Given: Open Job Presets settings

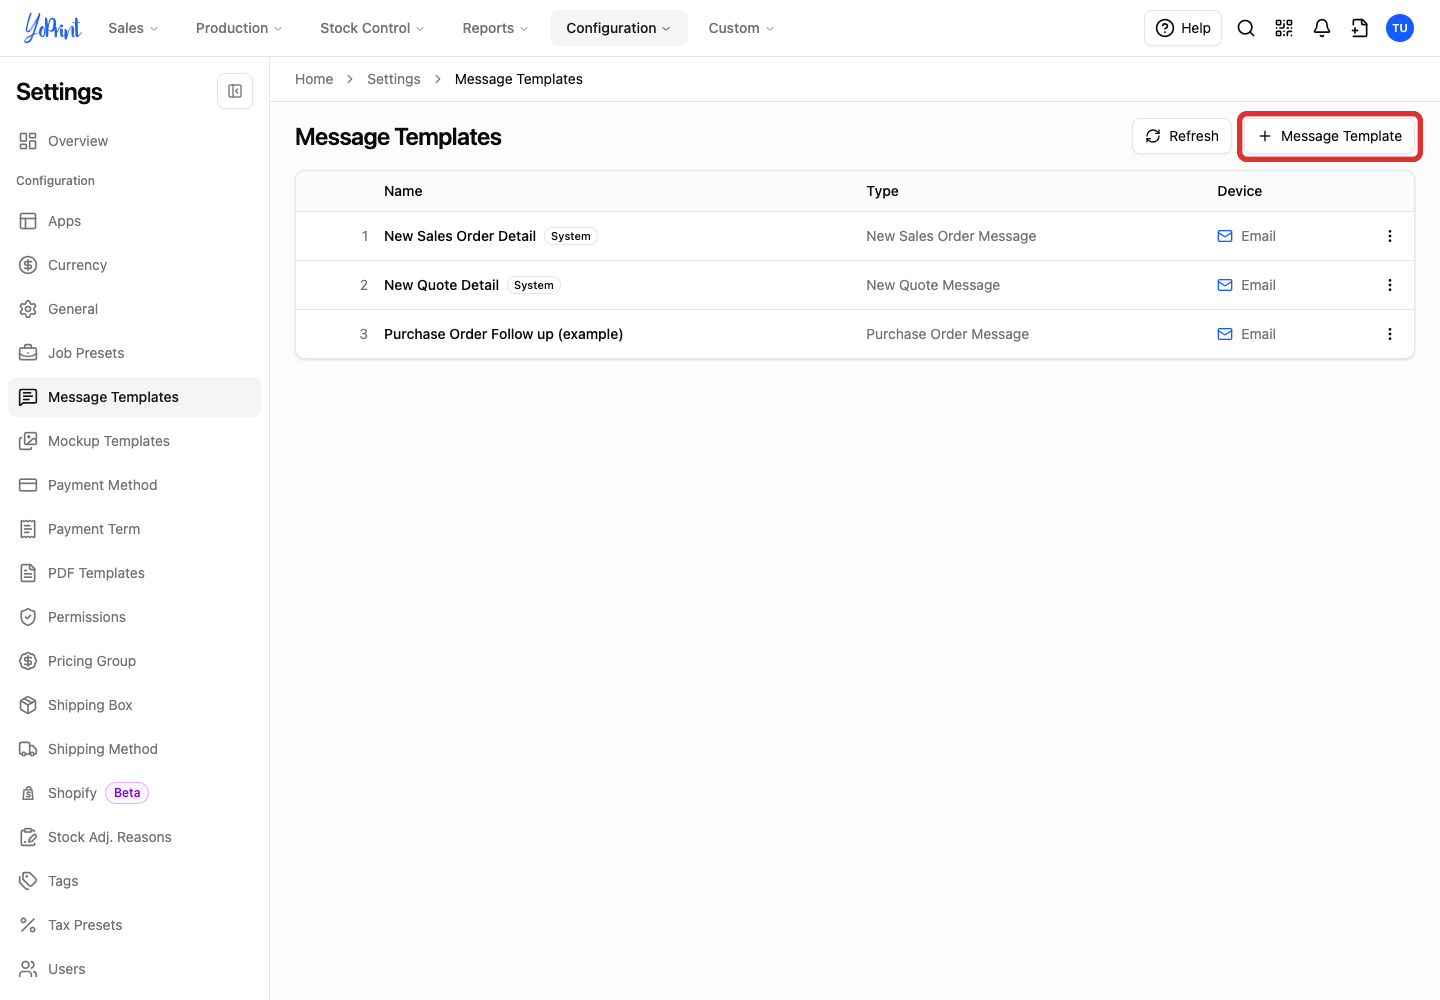Looking at the screenshot, I should [134, 353].
